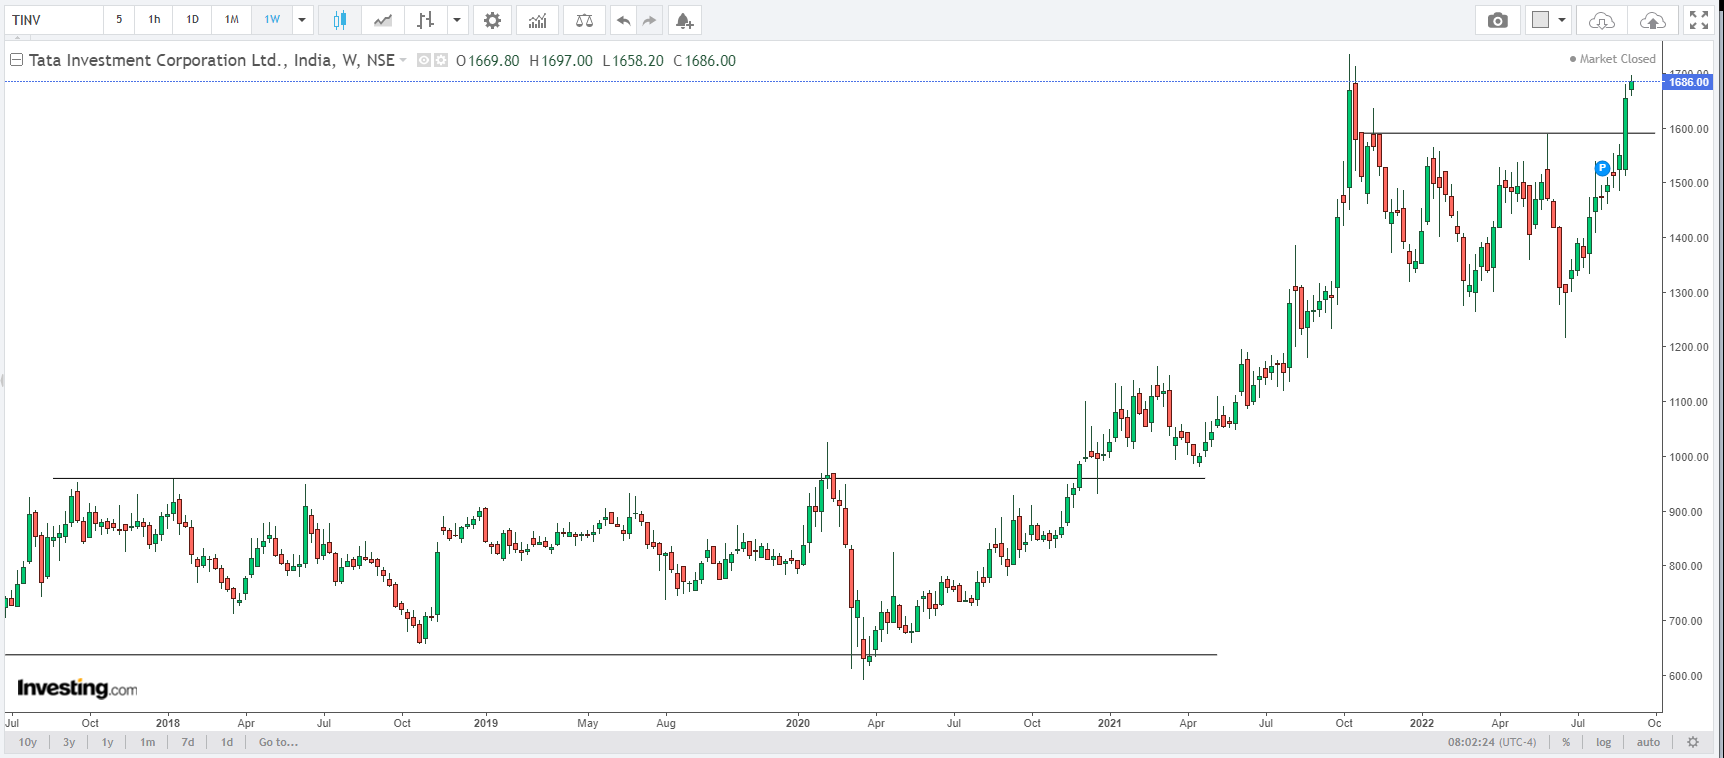Image resolution: width=1724 pixels, height=758 pixels.
Task: Open series format gear icon in legend
Action: pyautogui.click(x=440, y=60)
